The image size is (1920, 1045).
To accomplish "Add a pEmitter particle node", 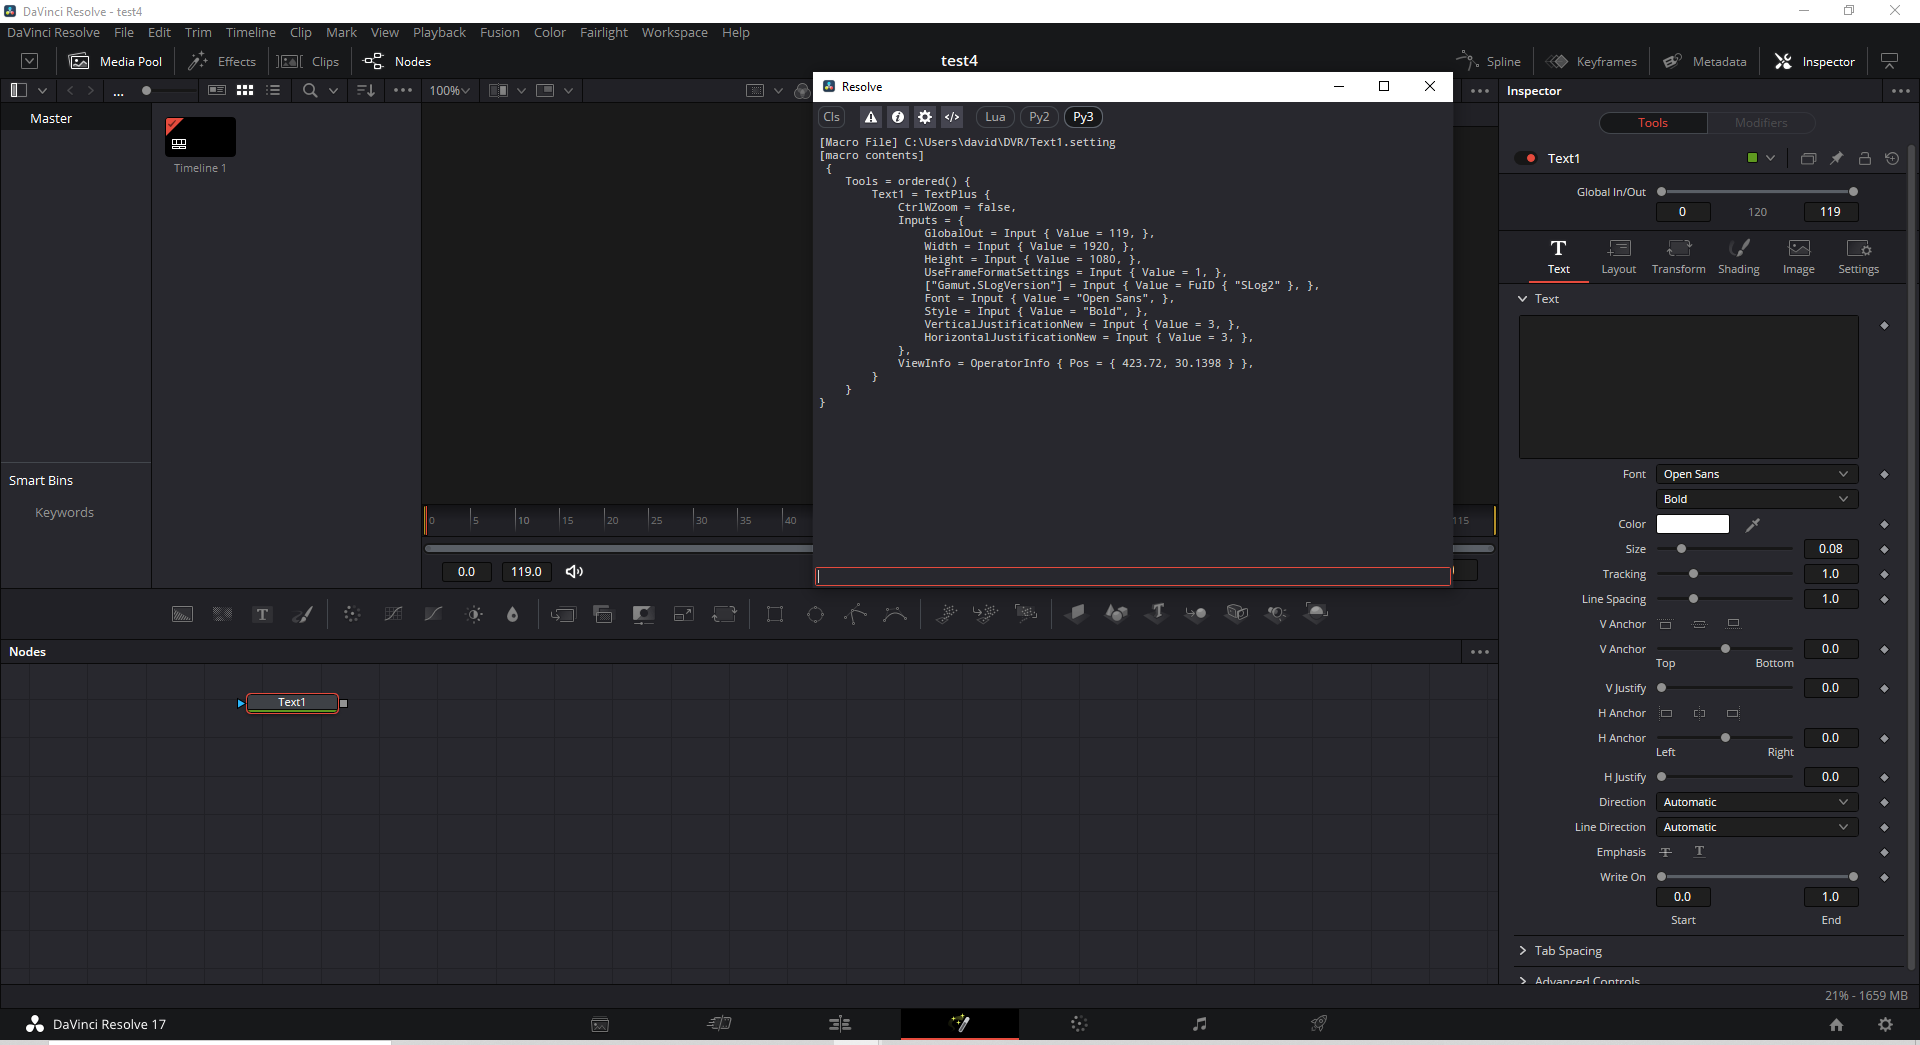I will point(946,614).
